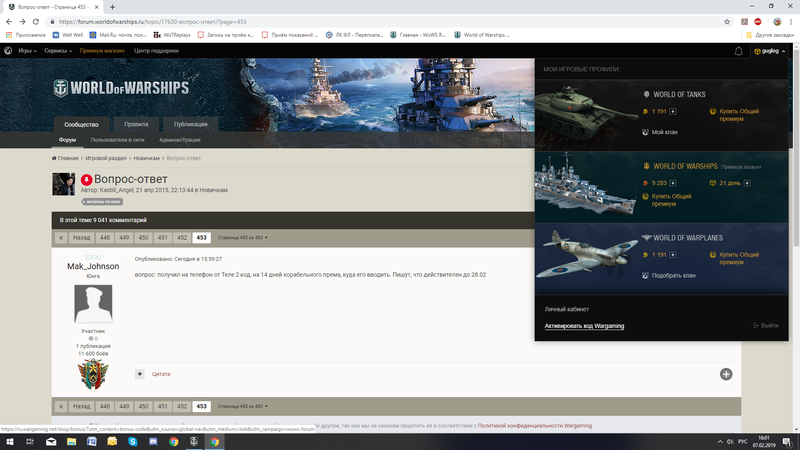Screen dimensions: 800x450
Task: Click the double-arrow first page button
Action: coord(61,238)
